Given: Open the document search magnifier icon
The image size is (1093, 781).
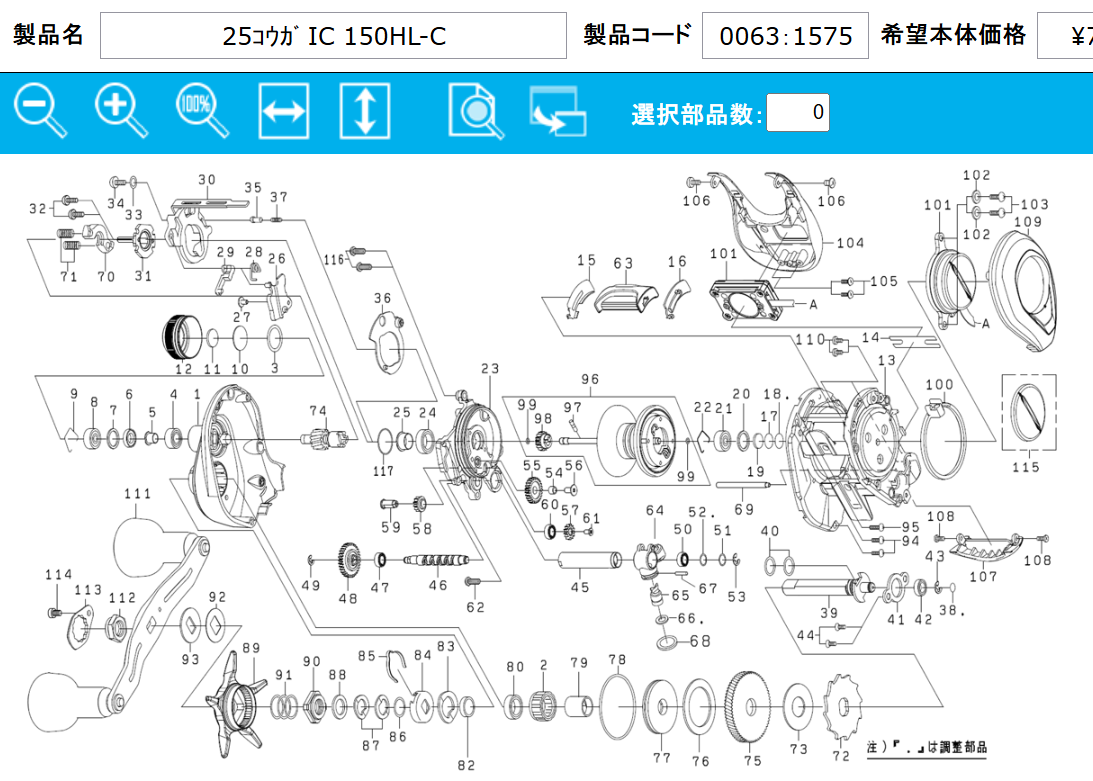Looking at the screenshot, I should click(476, 111).
